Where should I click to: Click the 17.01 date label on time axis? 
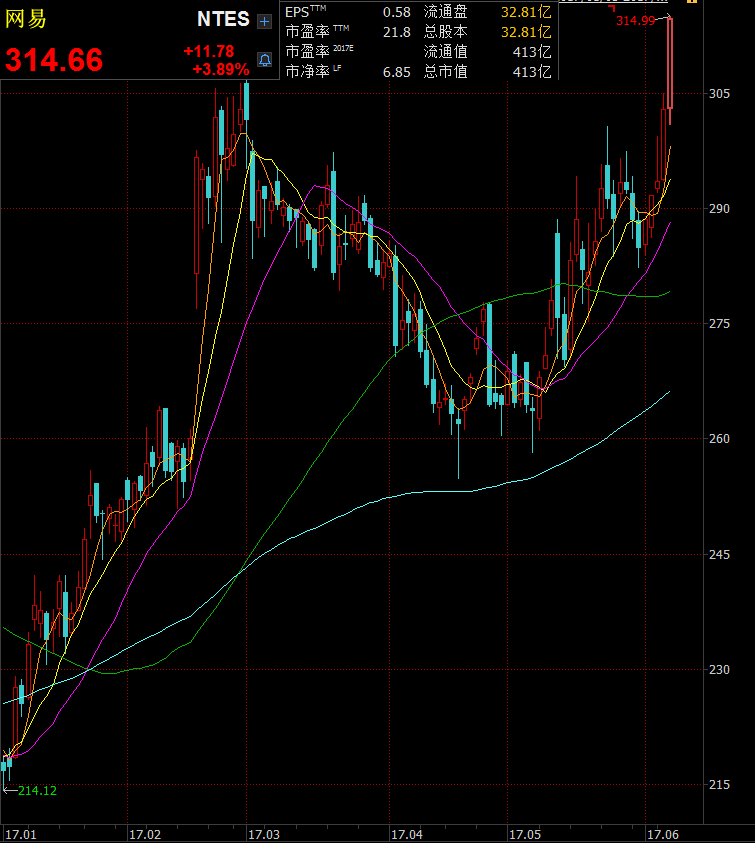(x=20, y=833)
